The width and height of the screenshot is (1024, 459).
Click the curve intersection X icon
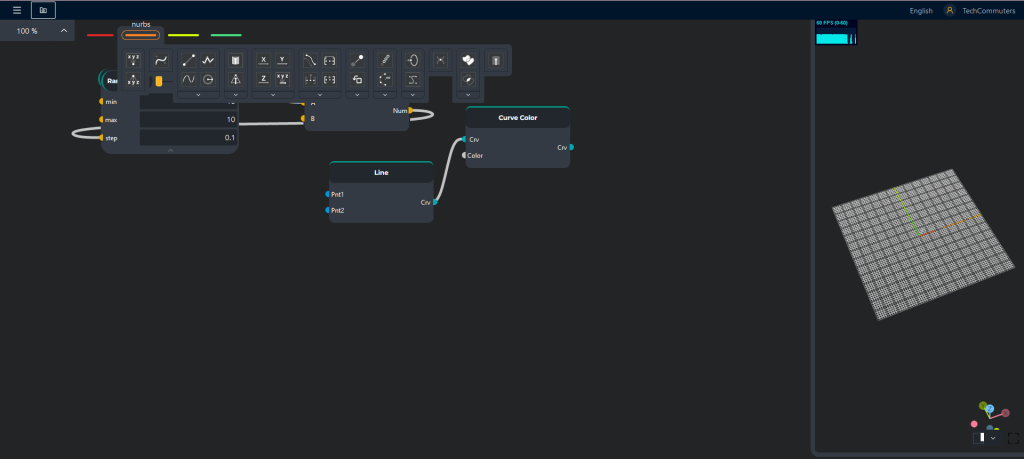point(441,61)
